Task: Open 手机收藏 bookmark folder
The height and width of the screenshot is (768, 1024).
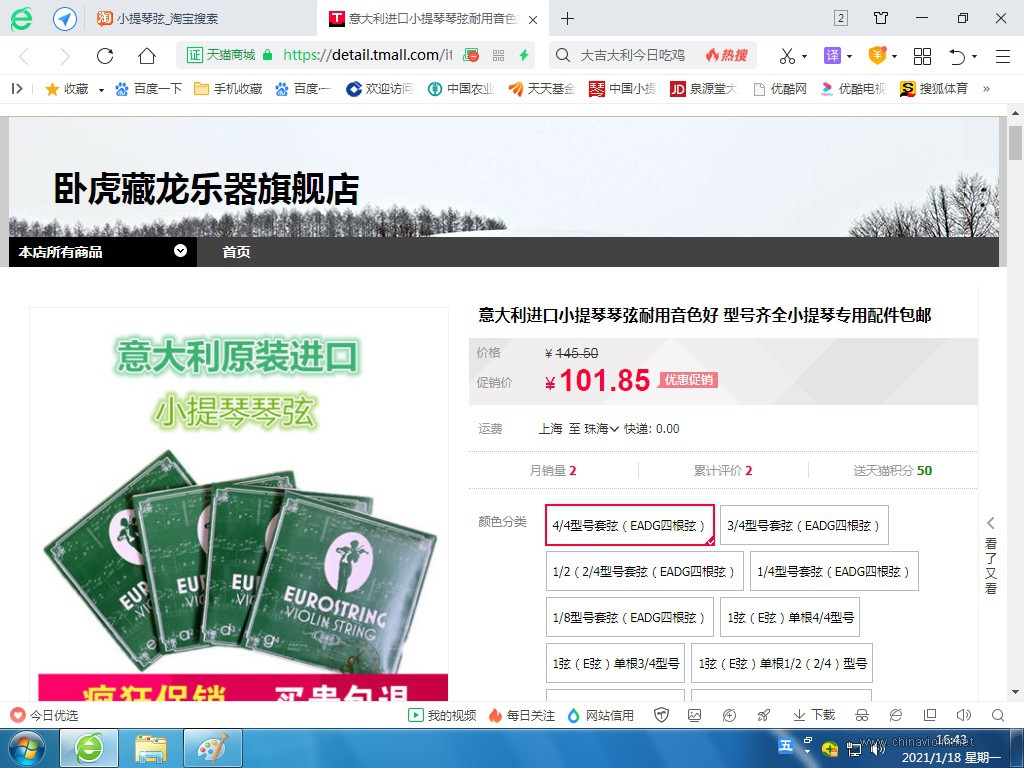Action: pyautogui.click(x=229, y=89)
